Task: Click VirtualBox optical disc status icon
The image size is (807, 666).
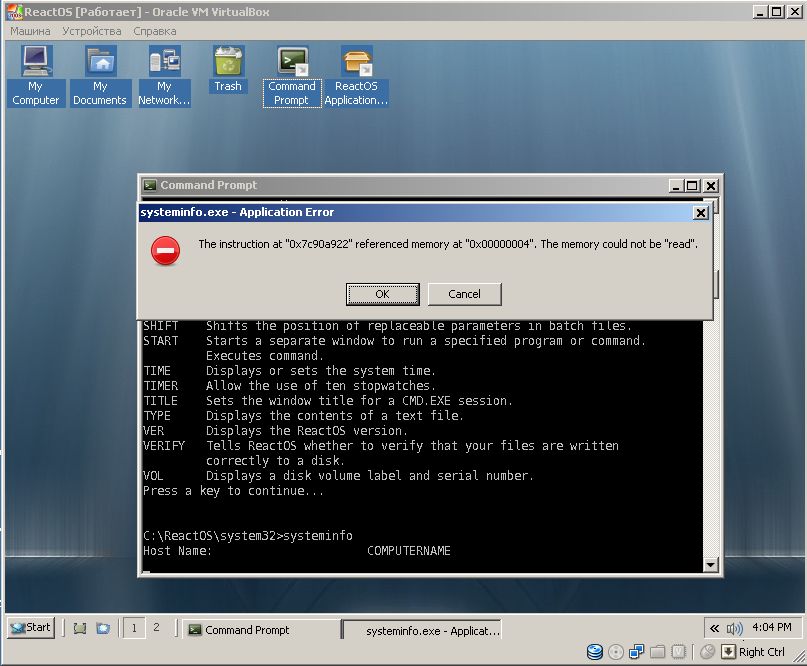Action: [x=616, y=652]
